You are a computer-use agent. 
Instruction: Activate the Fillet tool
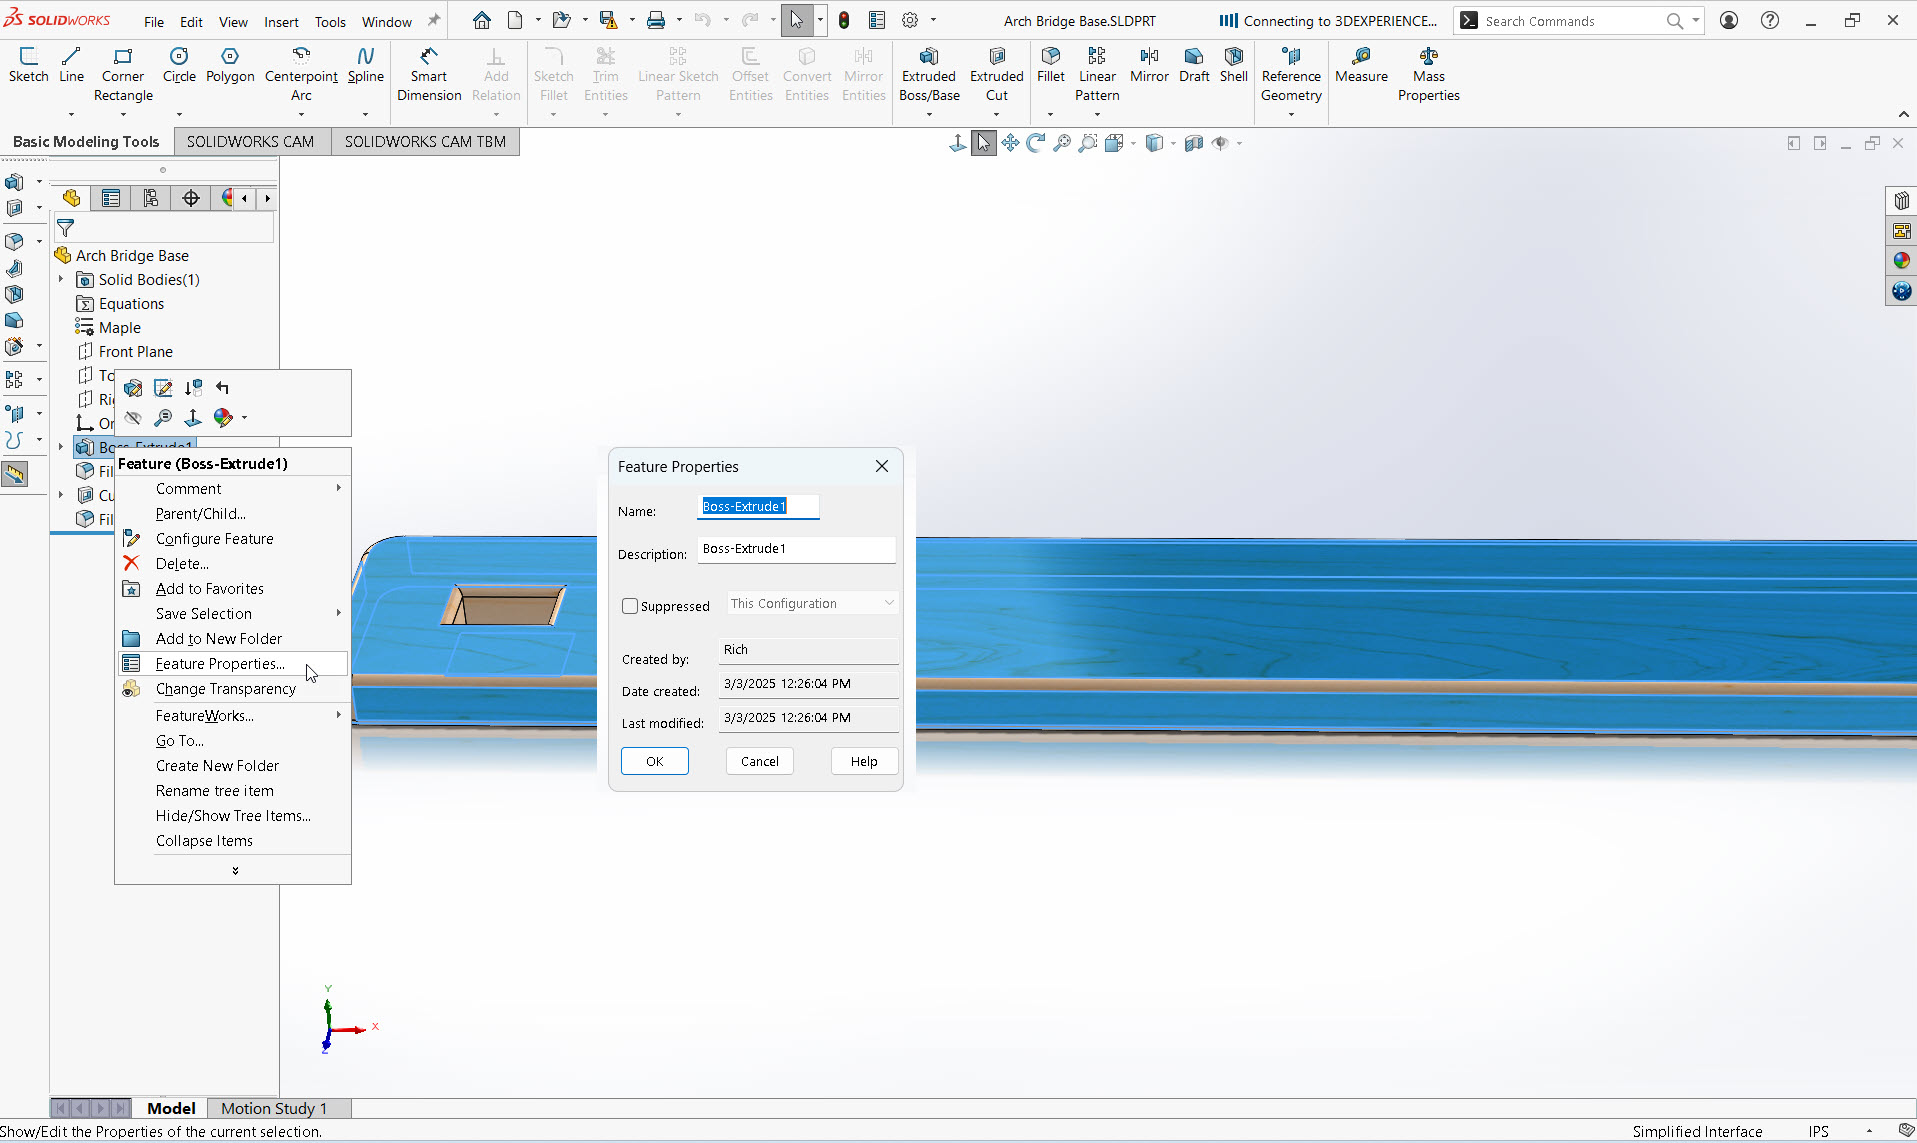coord(1050,63)
